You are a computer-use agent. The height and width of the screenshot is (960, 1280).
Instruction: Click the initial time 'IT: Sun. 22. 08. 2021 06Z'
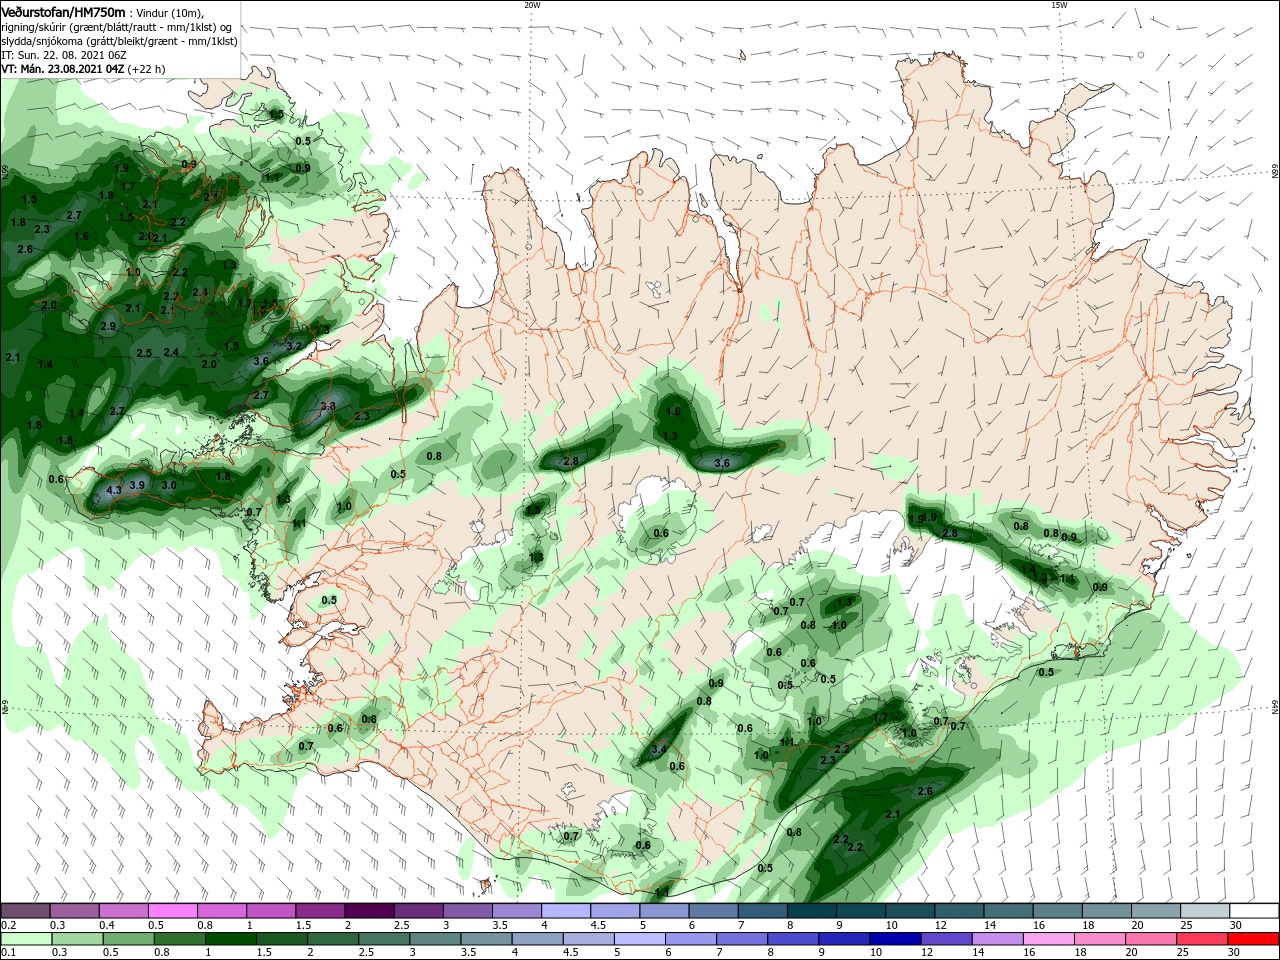click(x=64, y=55)
